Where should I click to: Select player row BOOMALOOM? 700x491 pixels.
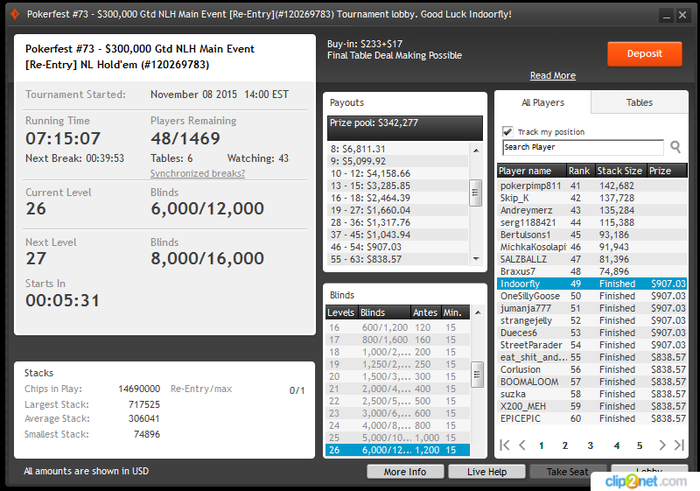(592, 382)
